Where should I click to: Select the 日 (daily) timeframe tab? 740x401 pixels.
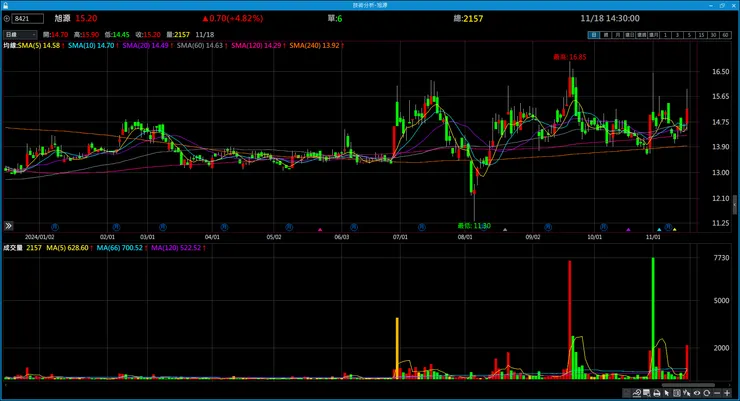594,35
